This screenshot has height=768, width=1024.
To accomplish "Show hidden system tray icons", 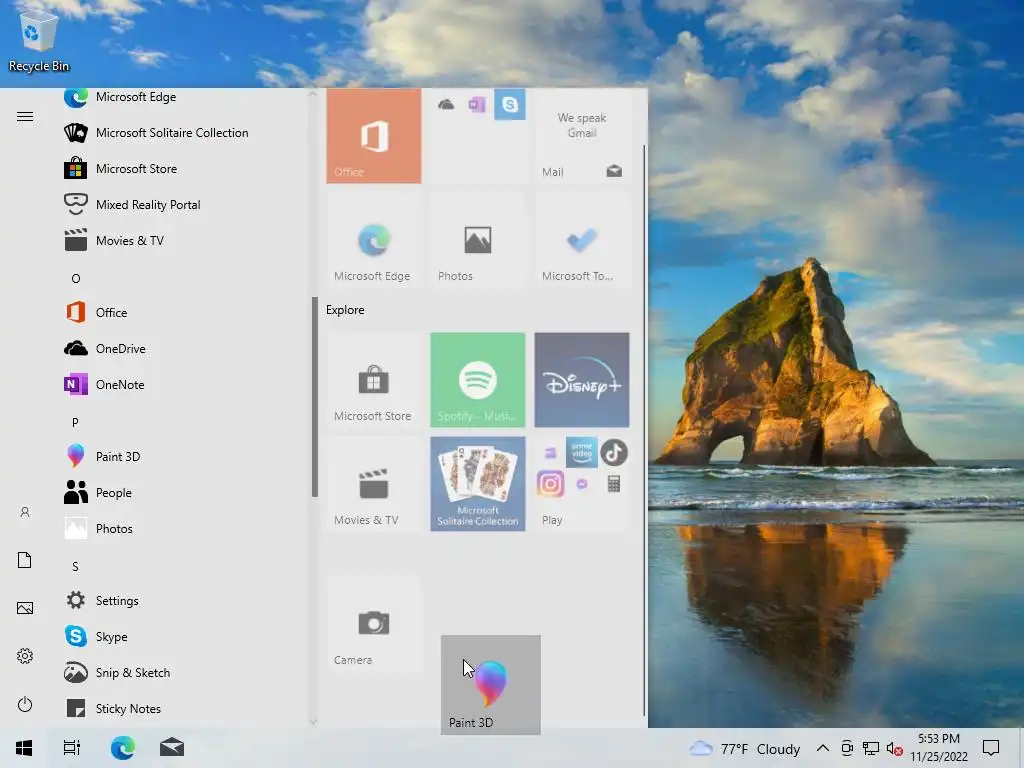I will 823,748.
